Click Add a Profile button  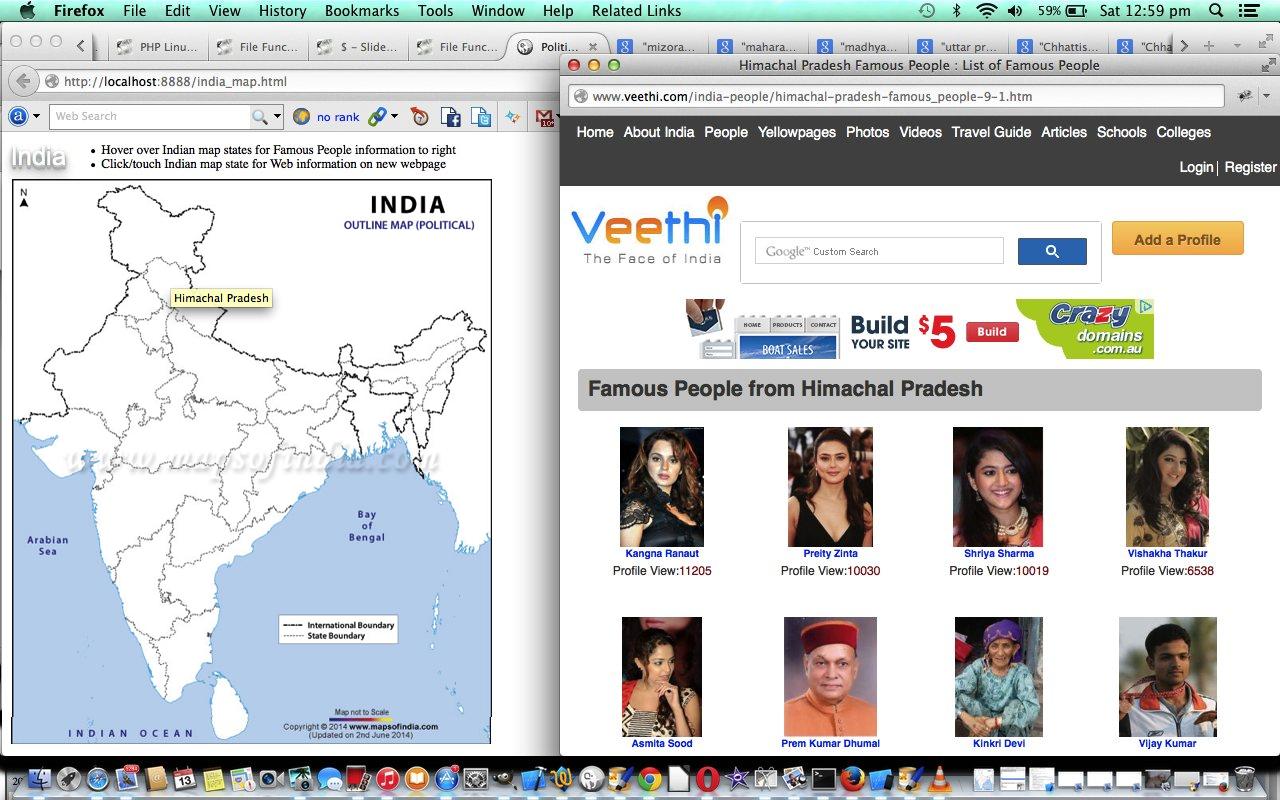point(1177,239)
